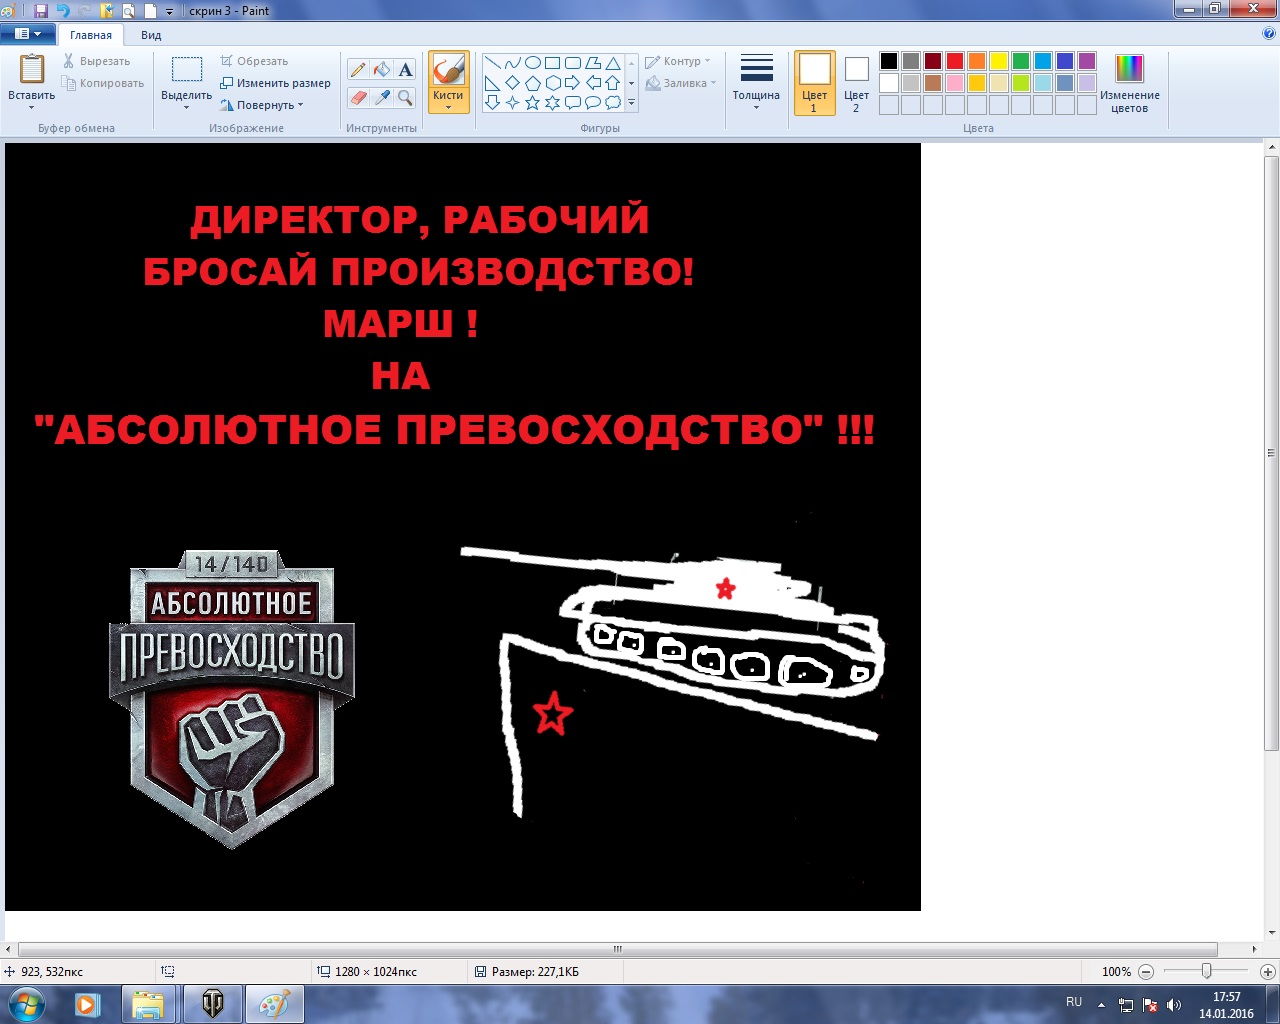This screenshot has height=1024, width=1280.
Task: Choose the Rounded rectangle shape
Action: pyautogui.click(x=572, y=63)
